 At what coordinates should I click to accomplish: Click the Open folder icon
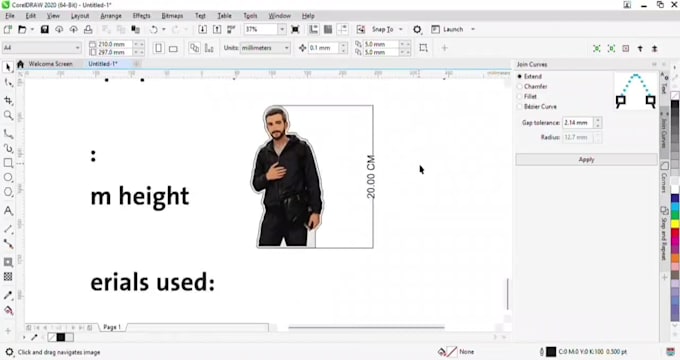(x=22, y=29)
